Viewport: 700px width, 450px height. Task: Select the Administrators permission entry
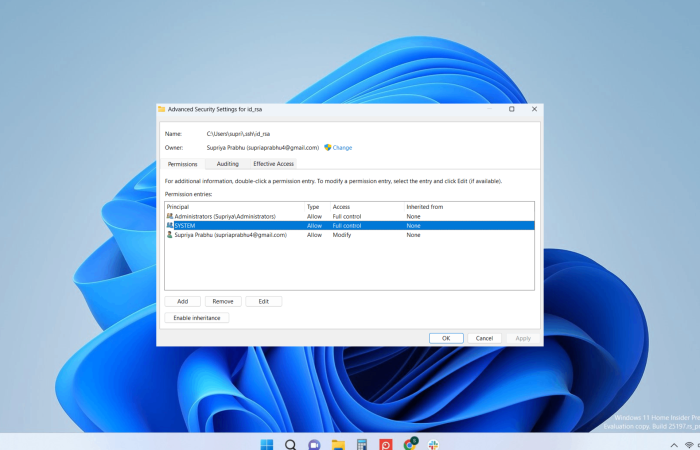(349, 217)
